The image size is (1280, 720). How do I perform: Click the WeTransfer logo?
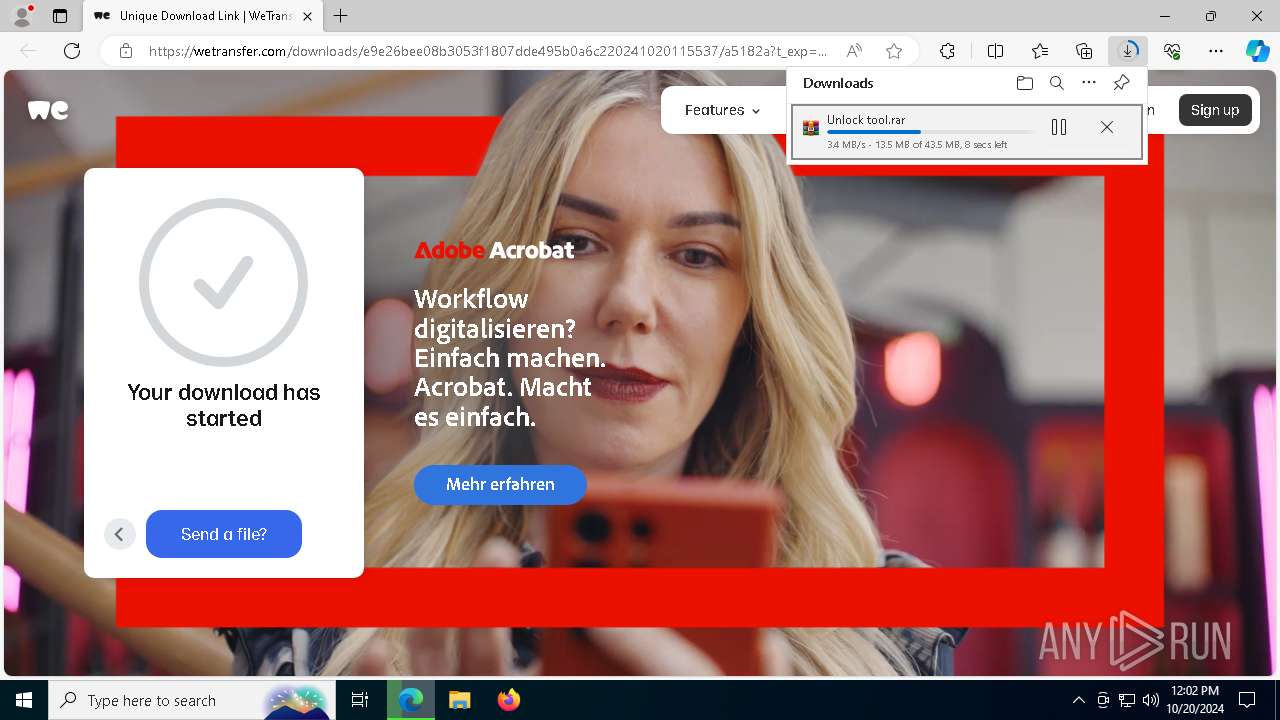(x=48, y=110)
